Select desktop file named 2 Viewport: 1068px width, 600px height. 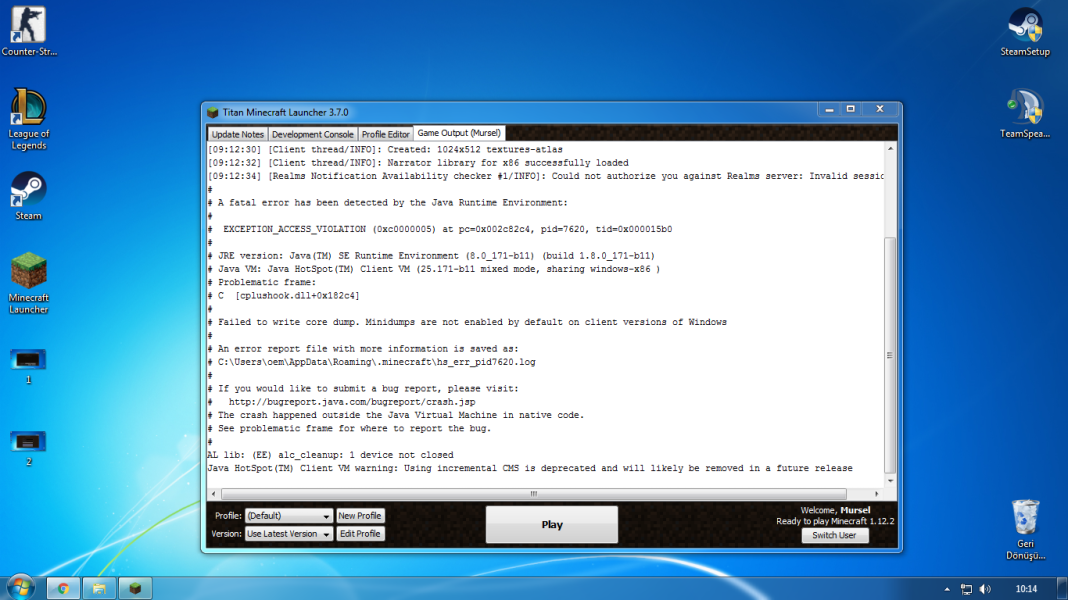29,448
